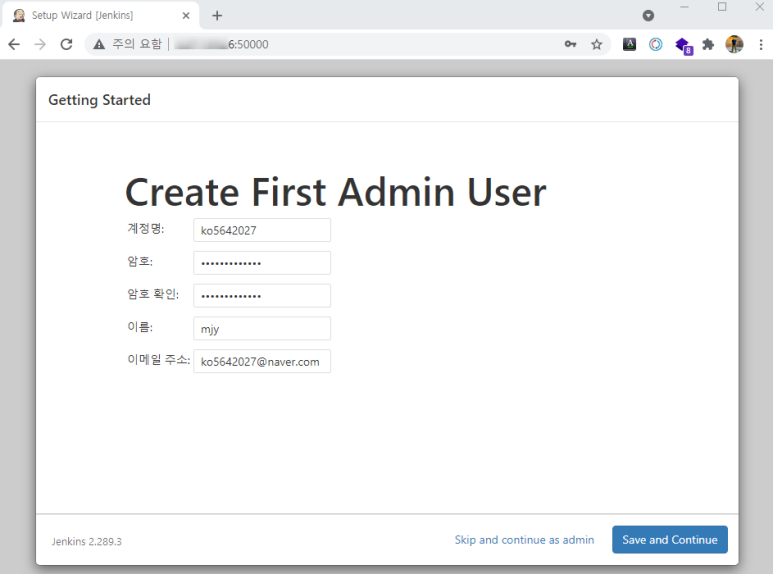Viewport: 773px width, 574px height.
Task: Go back with the browser back arrow
Action: coord(14,44)
